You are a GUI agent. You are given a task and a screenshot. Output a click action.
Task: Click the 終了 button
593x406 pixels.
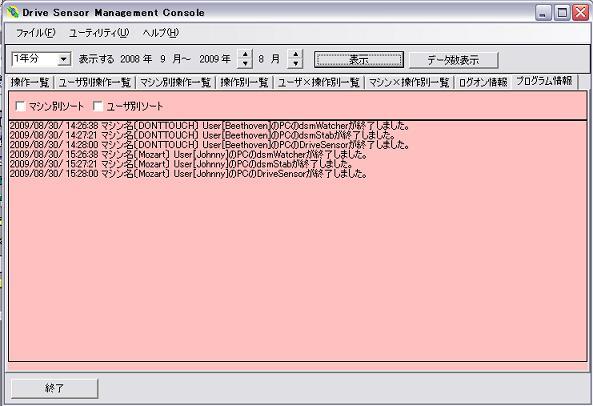click(x=54, y=388)
